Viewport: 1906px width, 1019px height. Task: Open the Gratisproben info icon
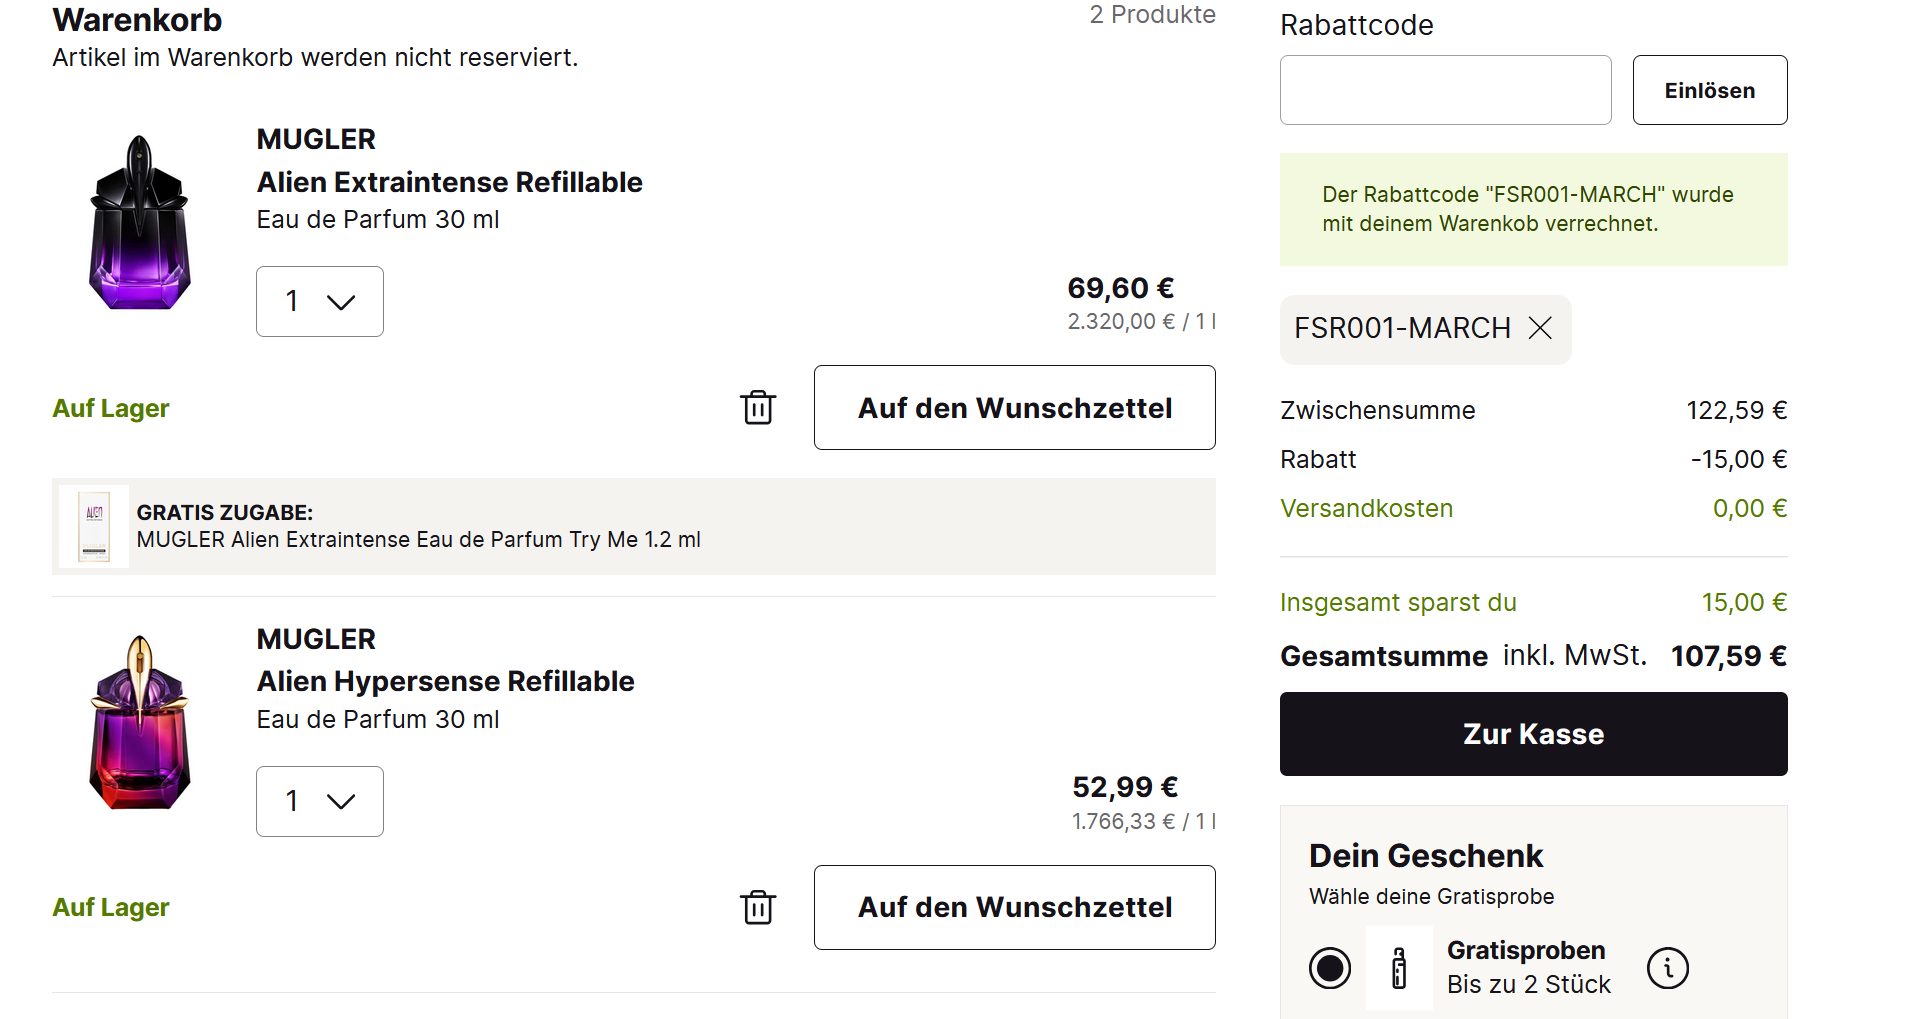(1667, 968)
